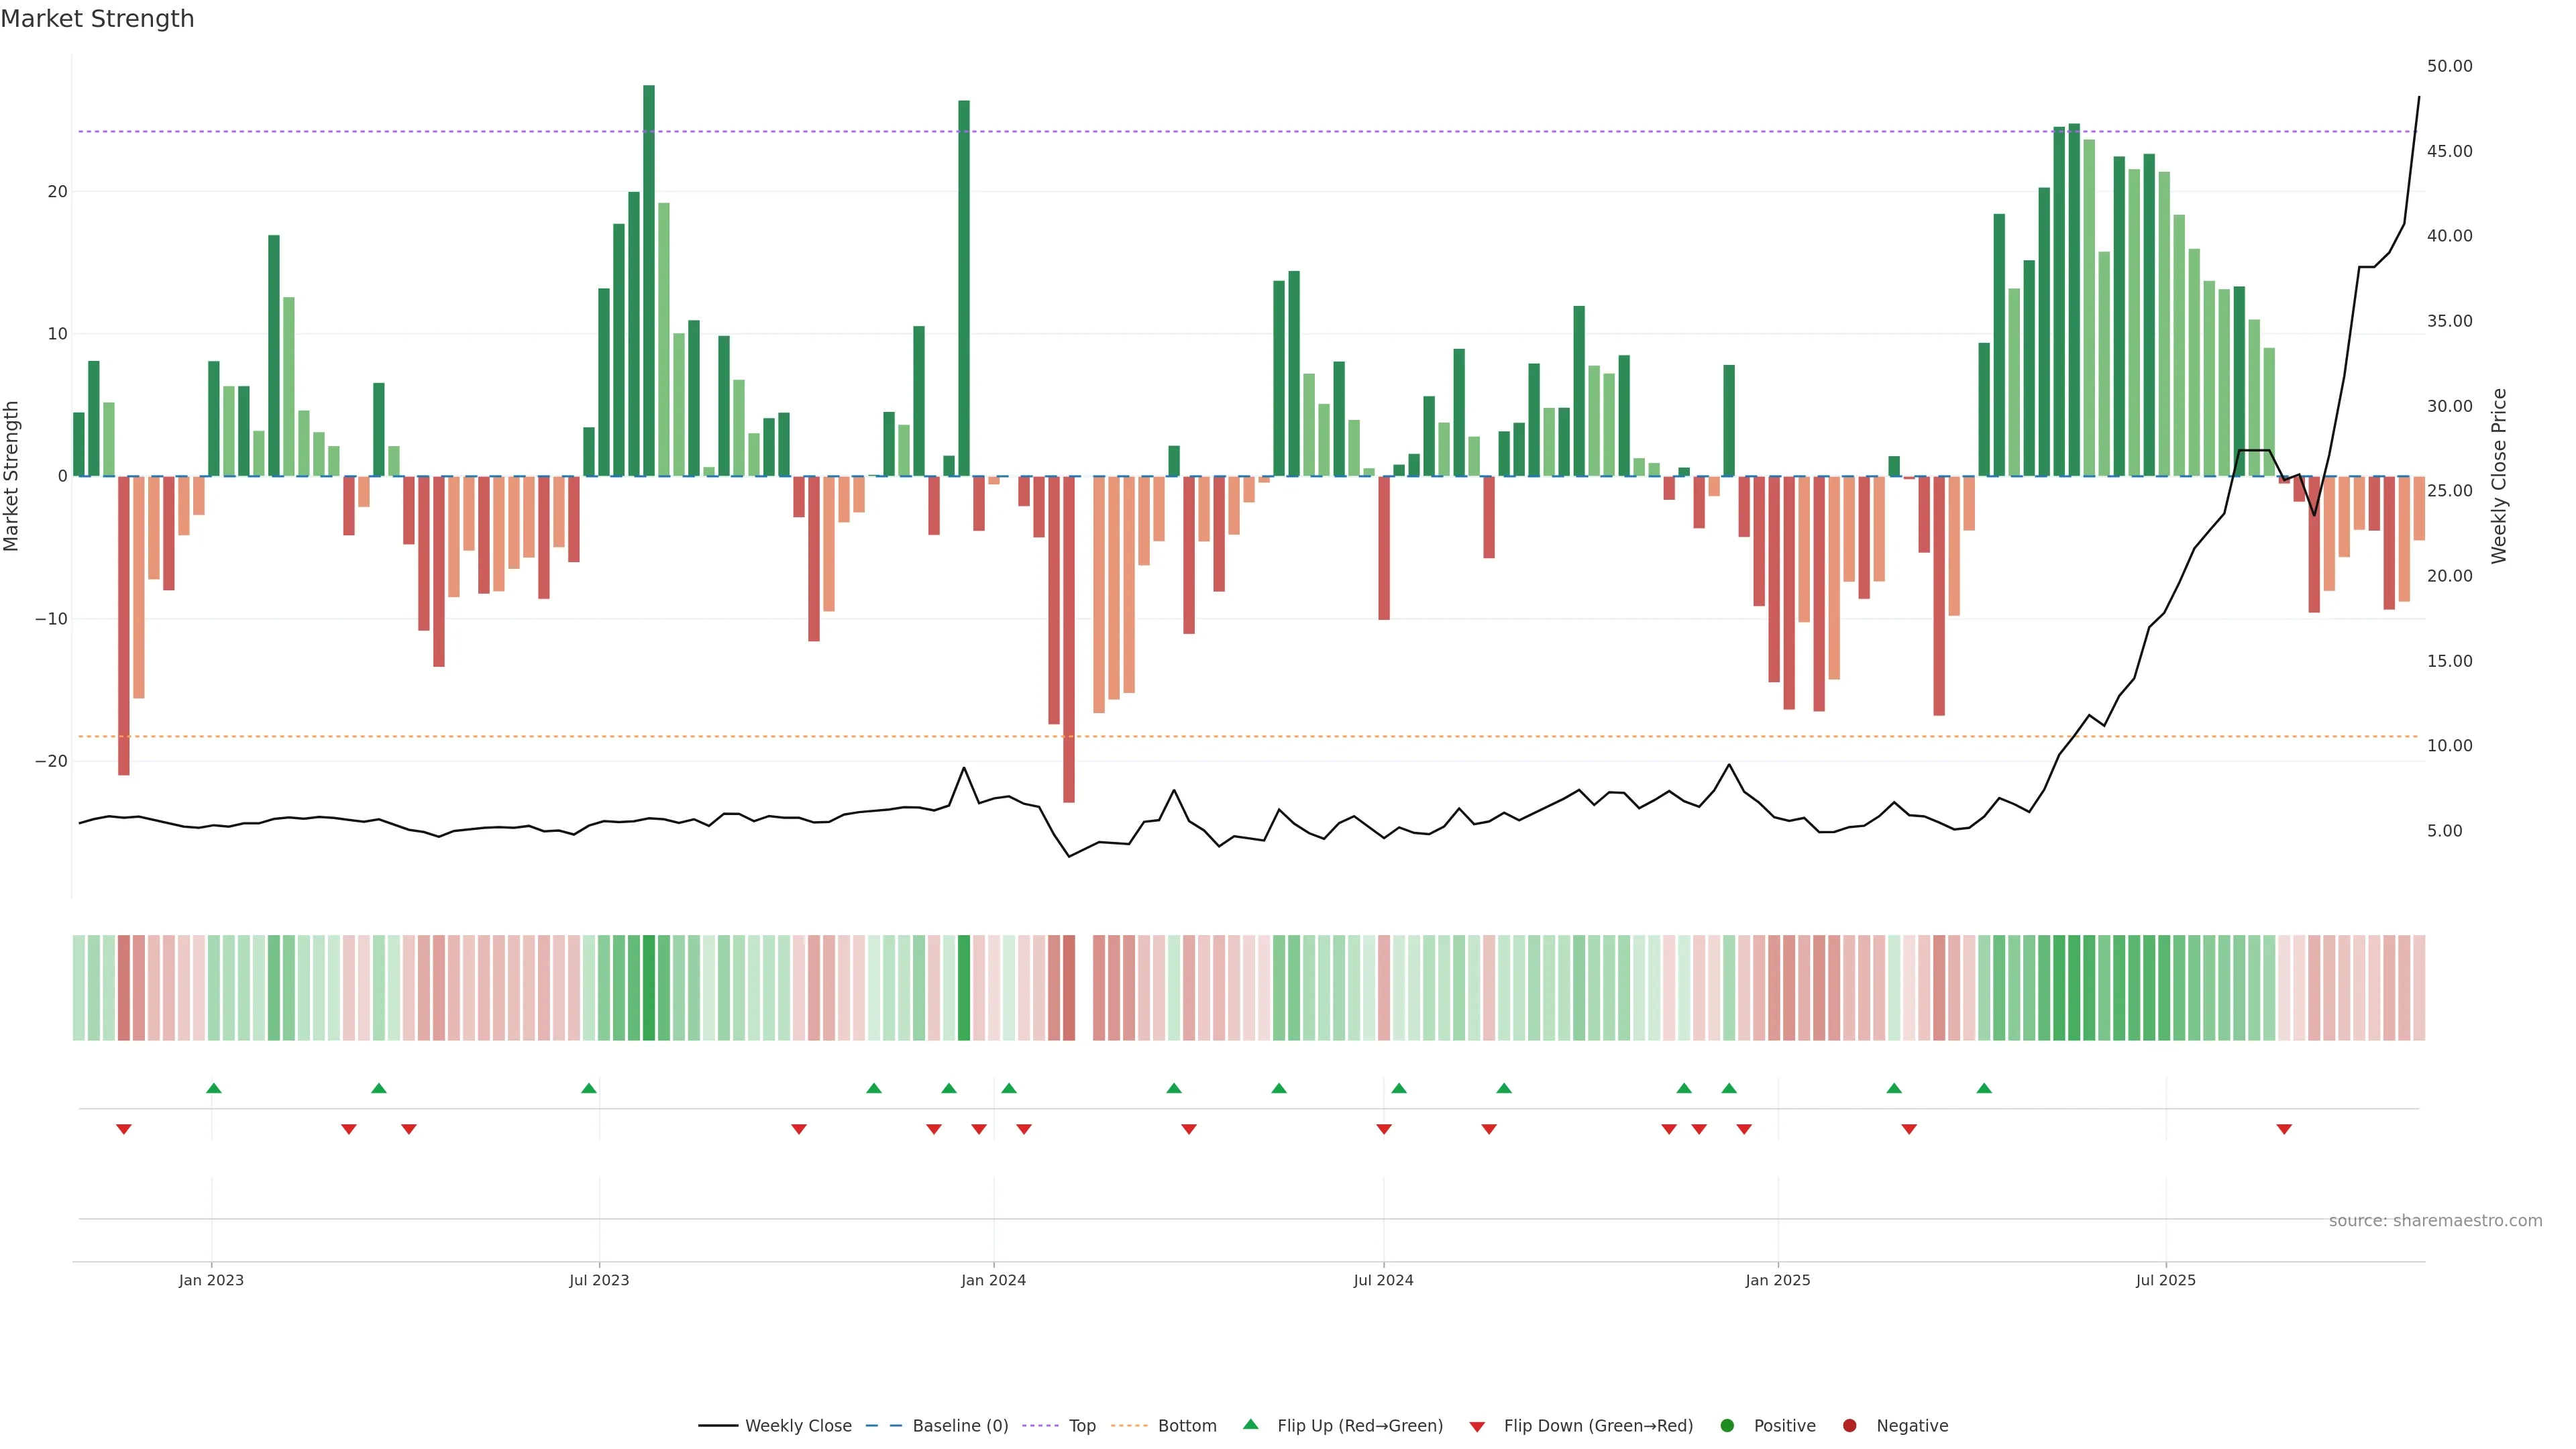
Task: Click the Jan 2024 x-axis label
Action: click(x=993, y=1280)
